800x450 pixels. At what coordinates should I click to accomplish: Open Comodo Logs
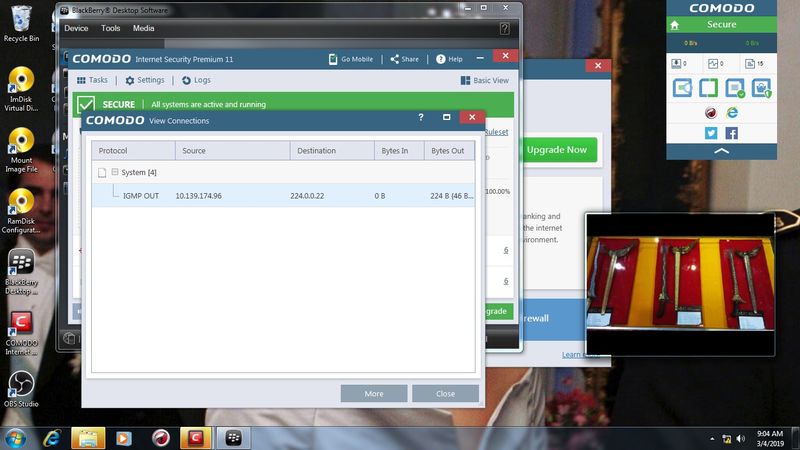tap(196, 80)
